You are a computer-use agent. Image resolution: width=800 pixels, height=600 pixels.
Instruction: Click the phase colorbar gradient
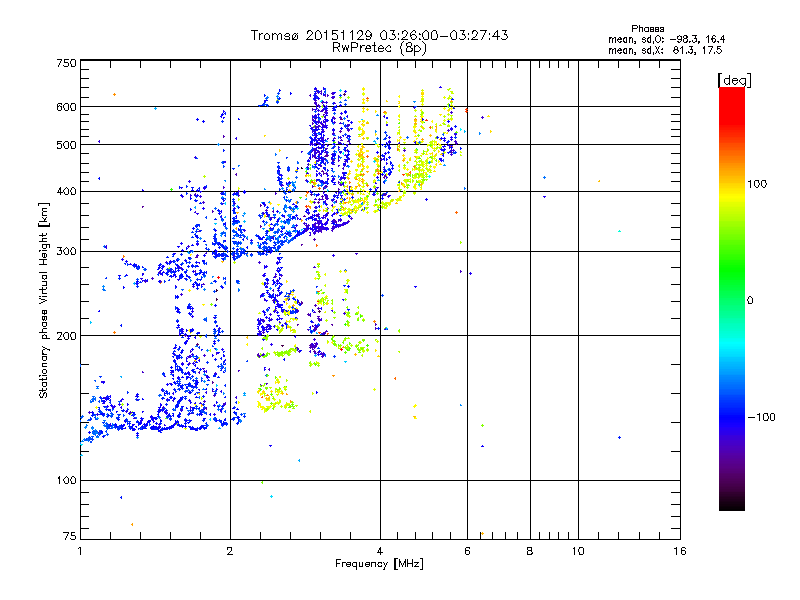coord(732,299)
